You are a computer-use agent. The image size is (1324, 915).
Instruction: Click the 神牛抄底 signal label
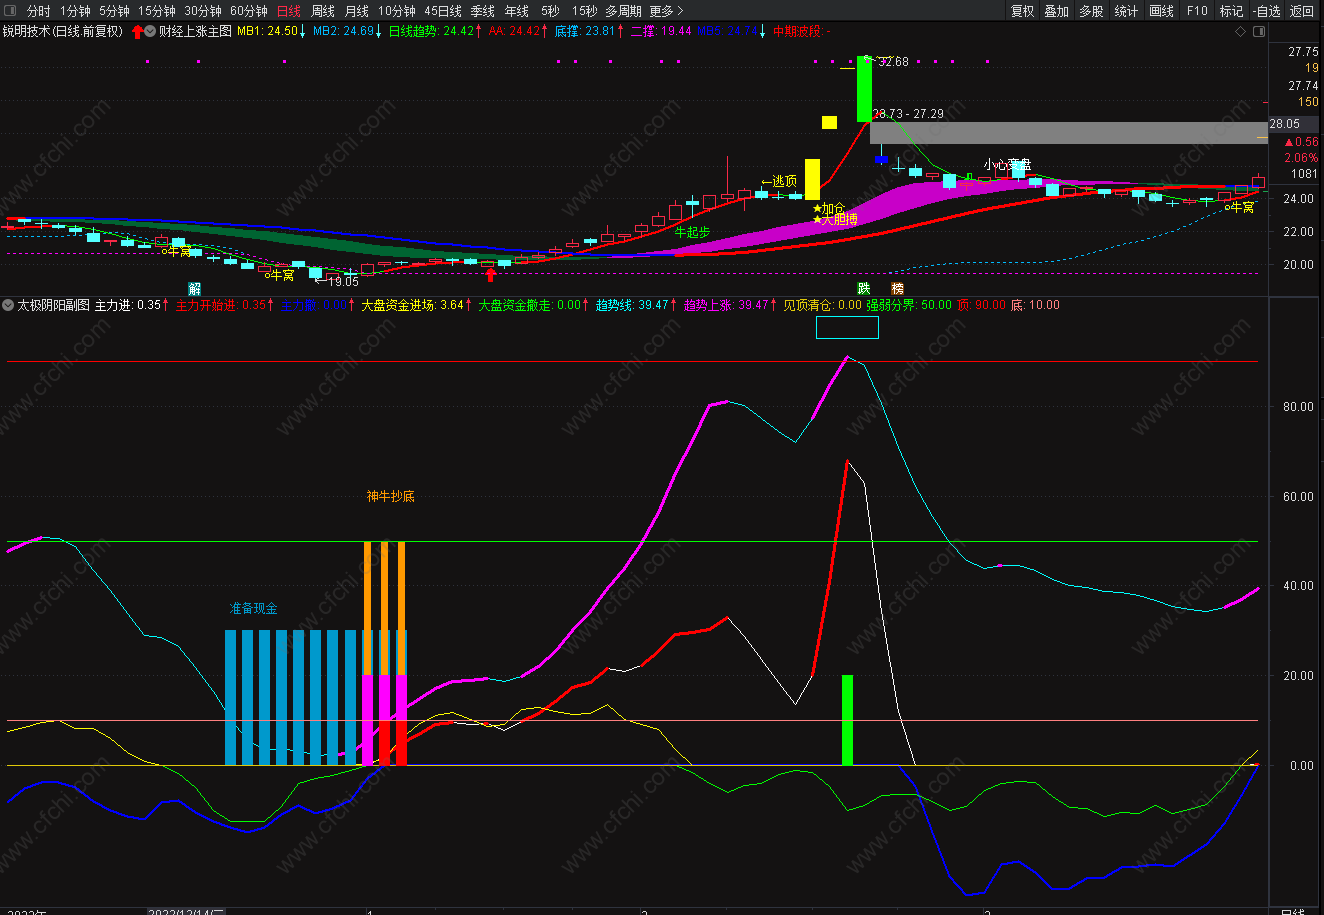tap(390, 496)
